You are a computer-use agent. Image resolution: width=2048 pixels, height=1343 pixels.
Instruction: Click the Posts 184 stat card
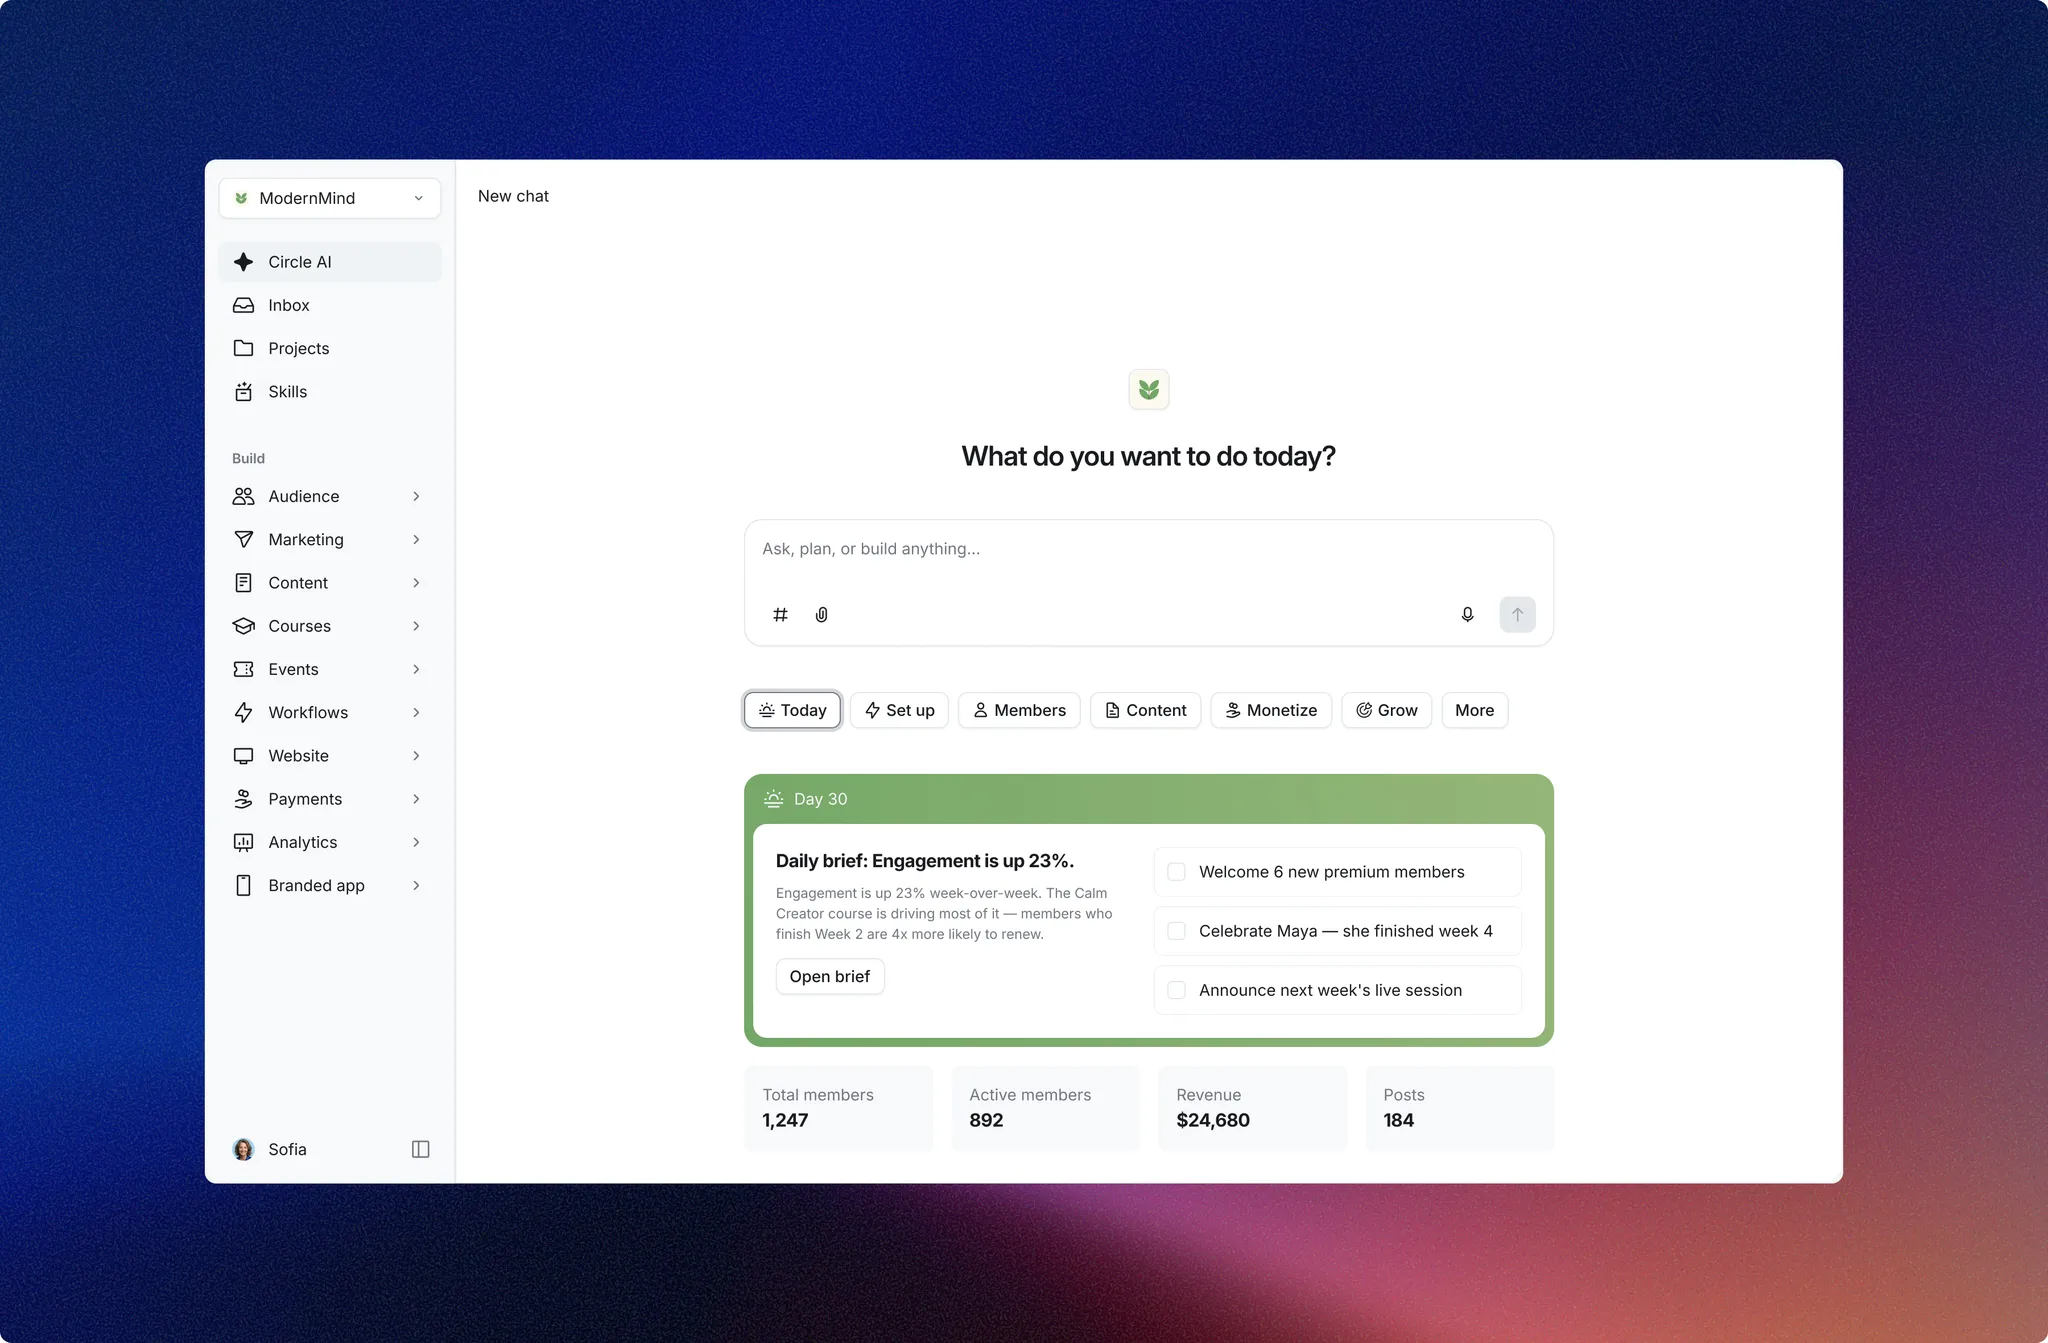tap(1459, 1108)
